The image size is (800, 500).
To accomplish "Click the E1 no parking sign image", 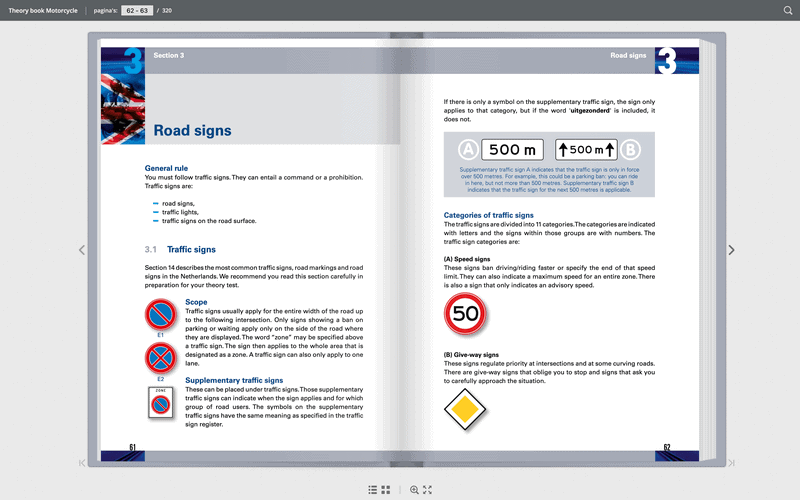I will (161, 314).
